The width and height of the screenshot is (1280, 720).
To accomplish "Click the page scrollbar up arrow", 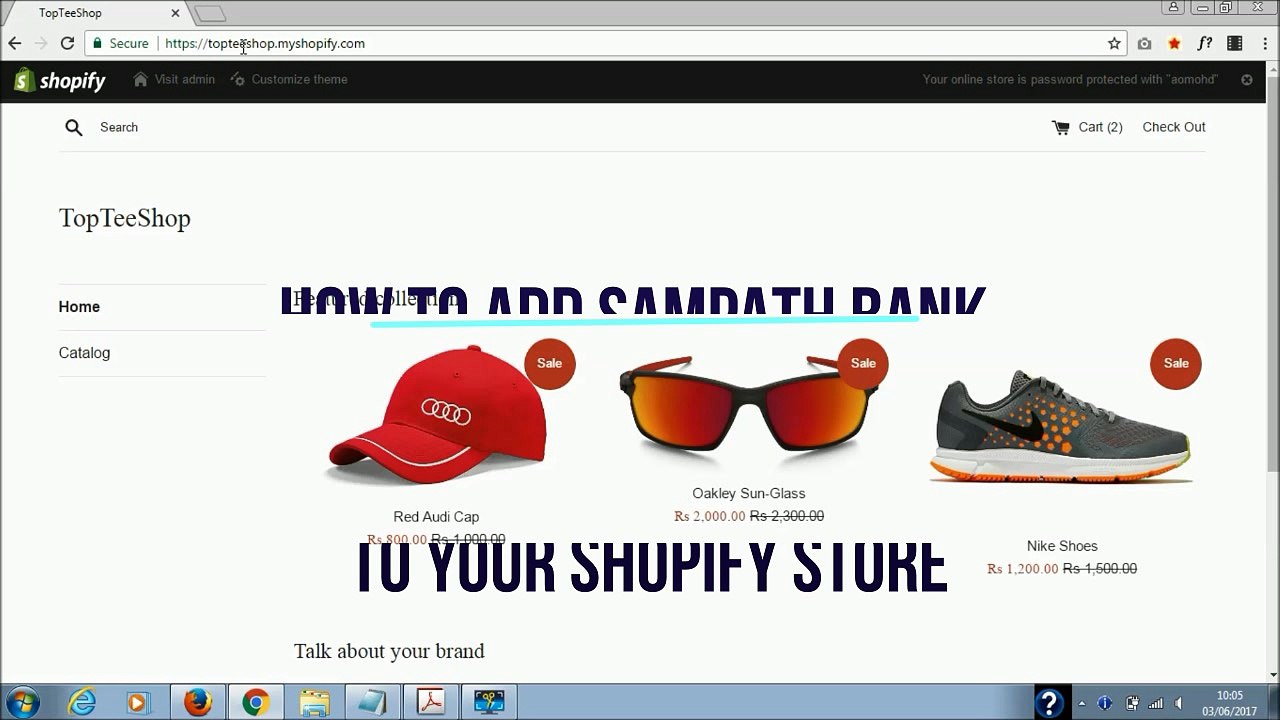I will click(x=1272, y=68).
